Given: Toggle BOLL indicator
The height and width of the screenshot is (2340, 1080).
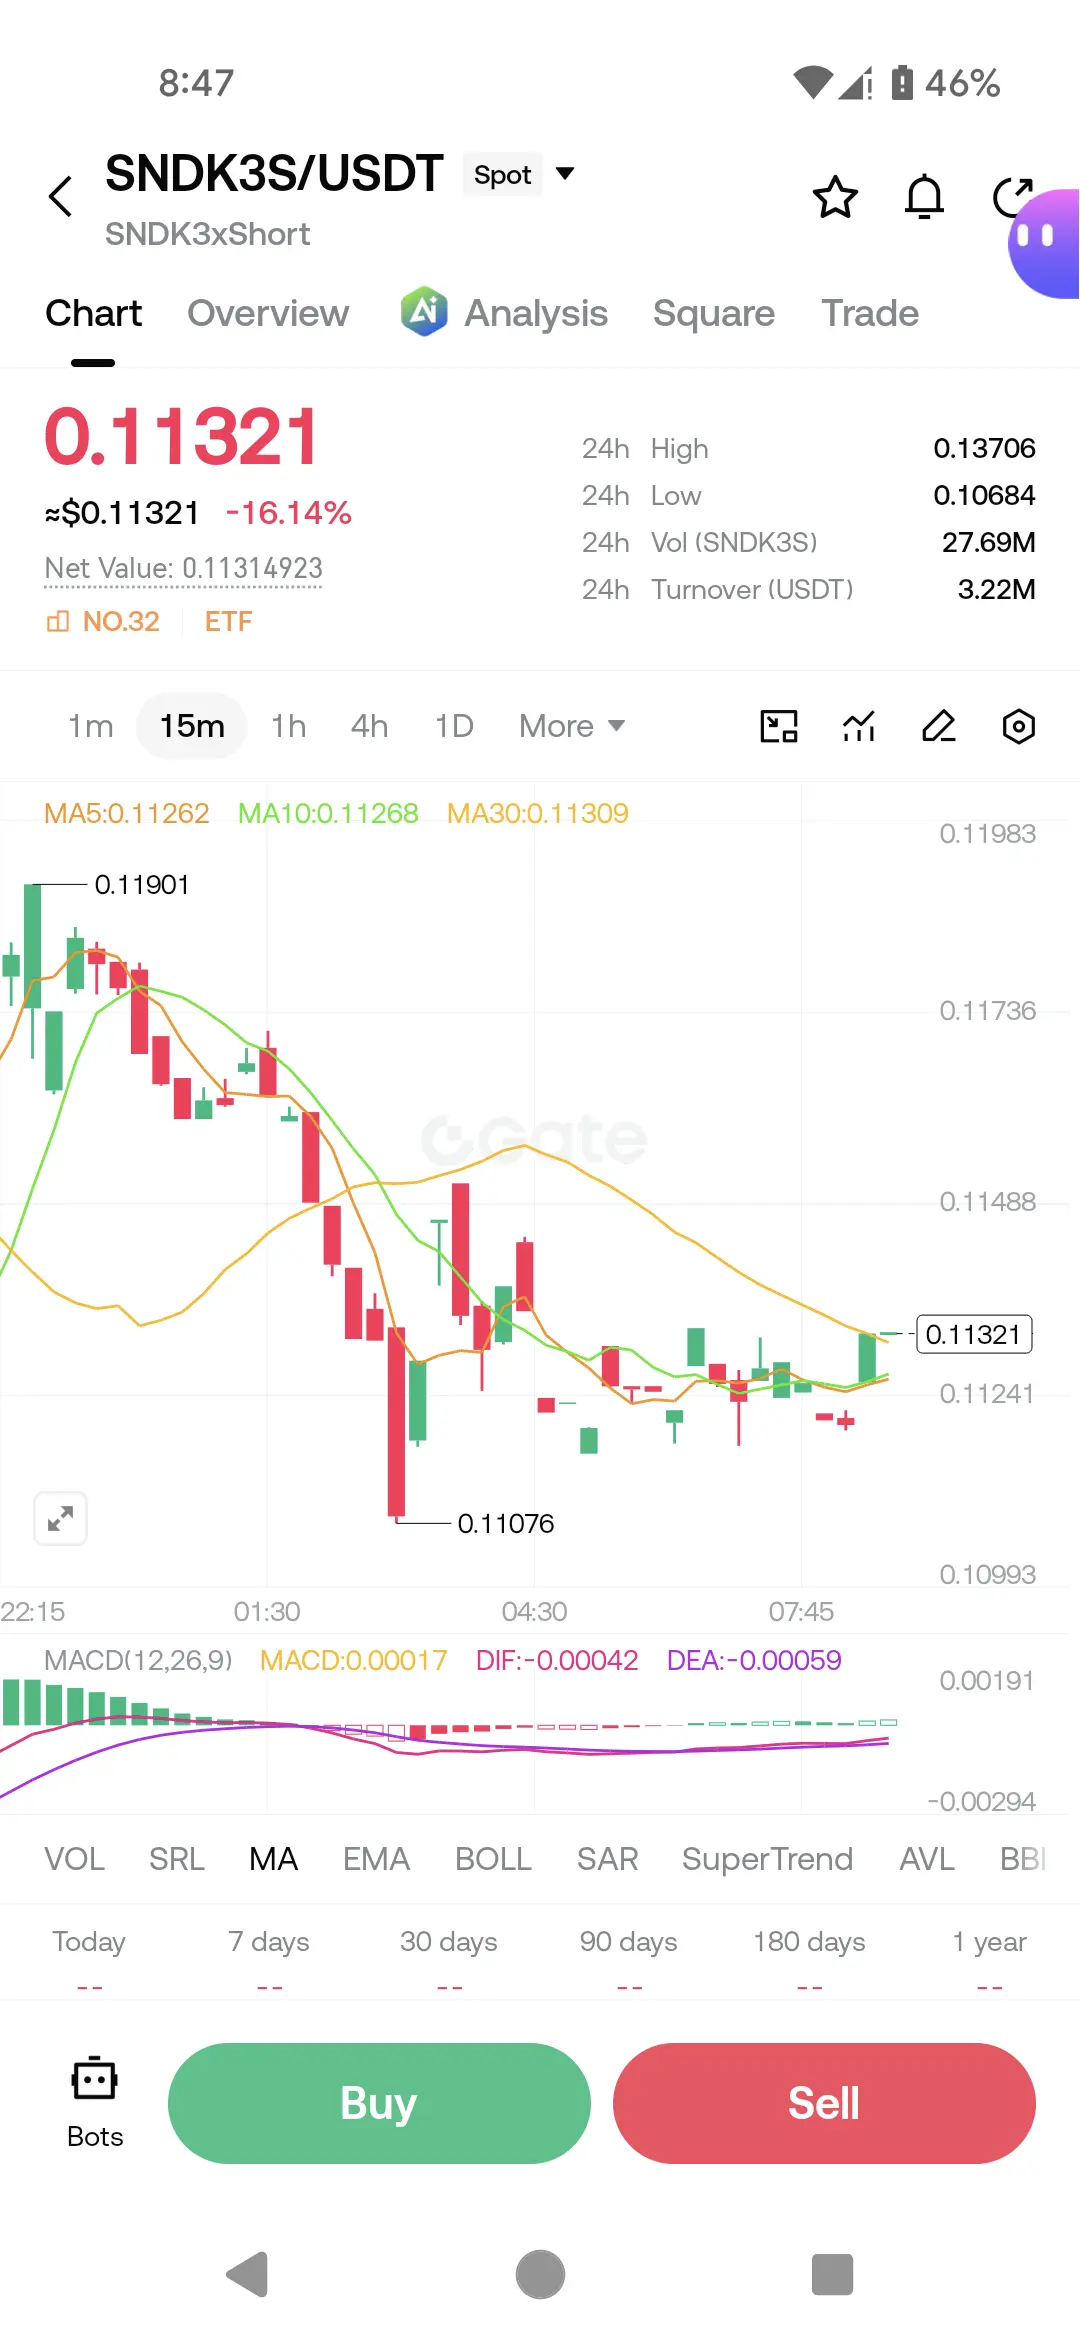Looking at the screenshot, I should pyautogui.click(x=493, y=1859).
